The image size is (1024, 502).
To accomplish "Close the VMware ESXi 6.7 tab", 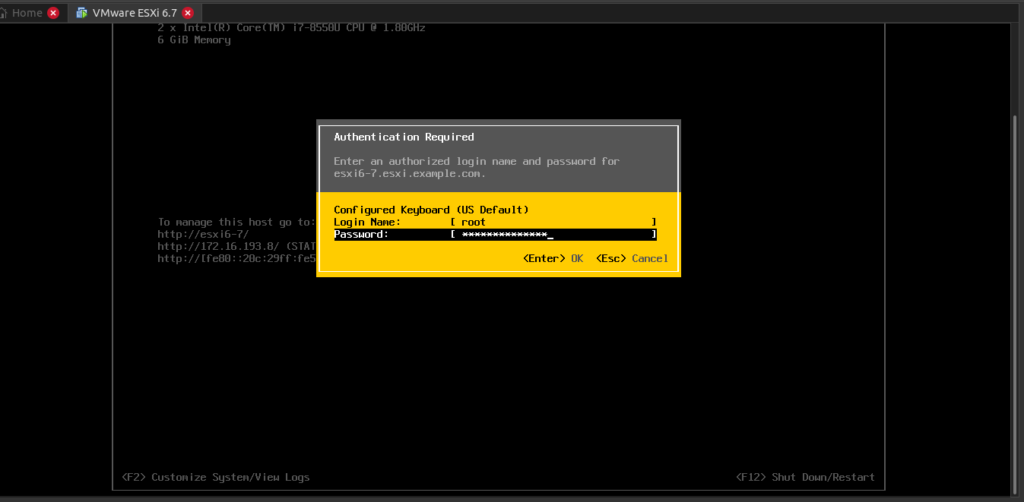I will [188, 13].
